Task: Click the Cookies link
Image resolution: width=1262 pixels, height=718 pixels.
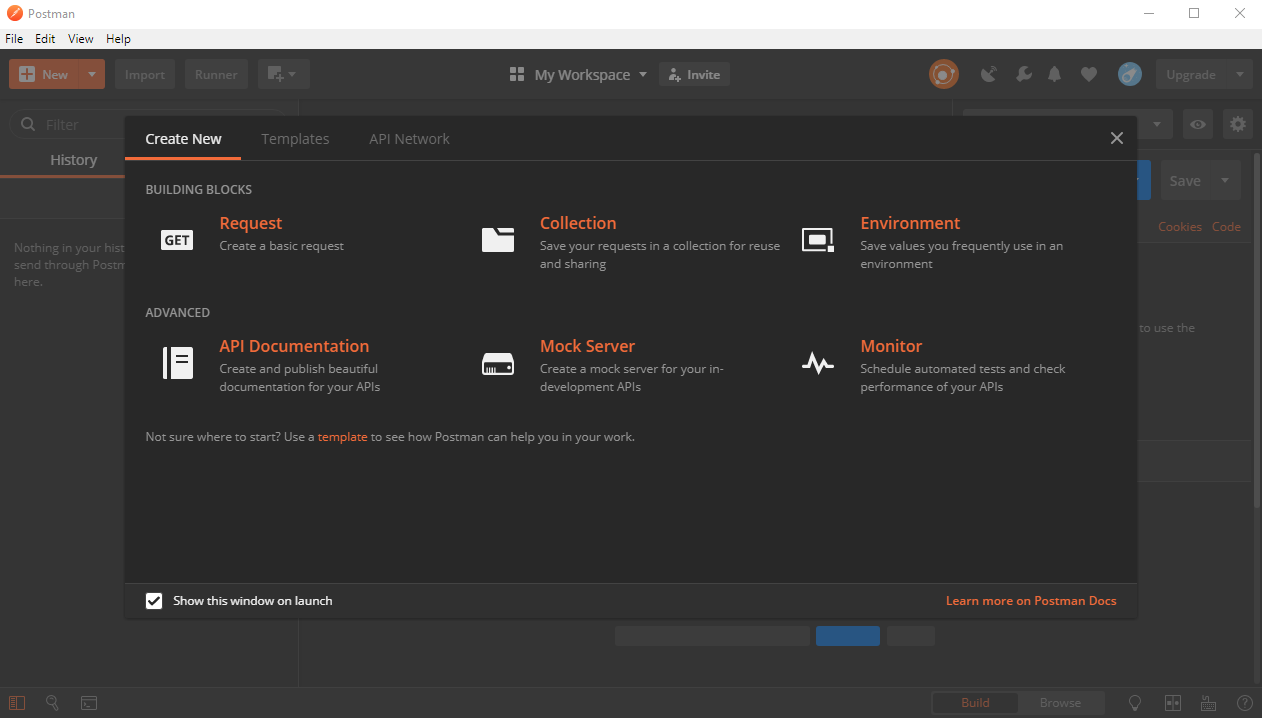Action: (1180, 227)
